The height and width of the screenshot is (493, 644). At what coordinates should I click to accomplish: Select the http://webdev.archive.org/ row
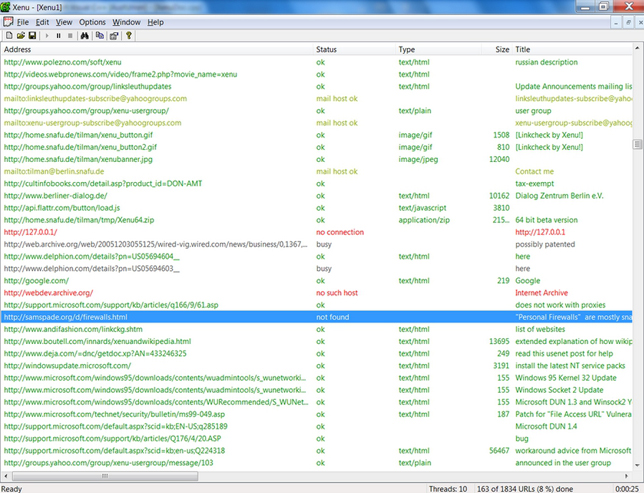(x=316, y=293)
